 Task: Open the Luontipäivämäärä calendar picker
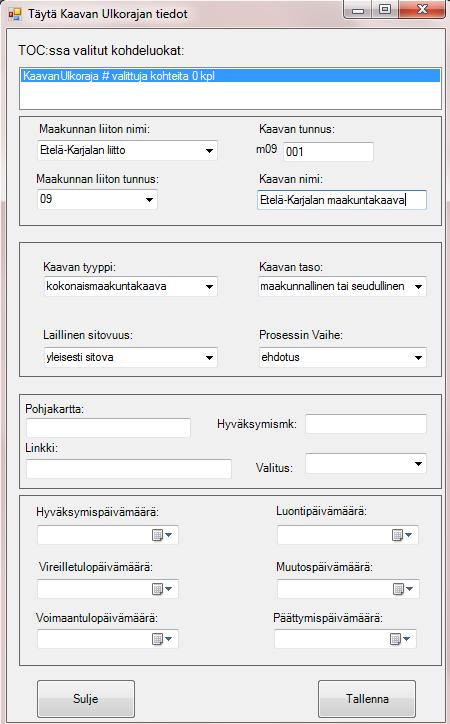[x=402, y=535]
